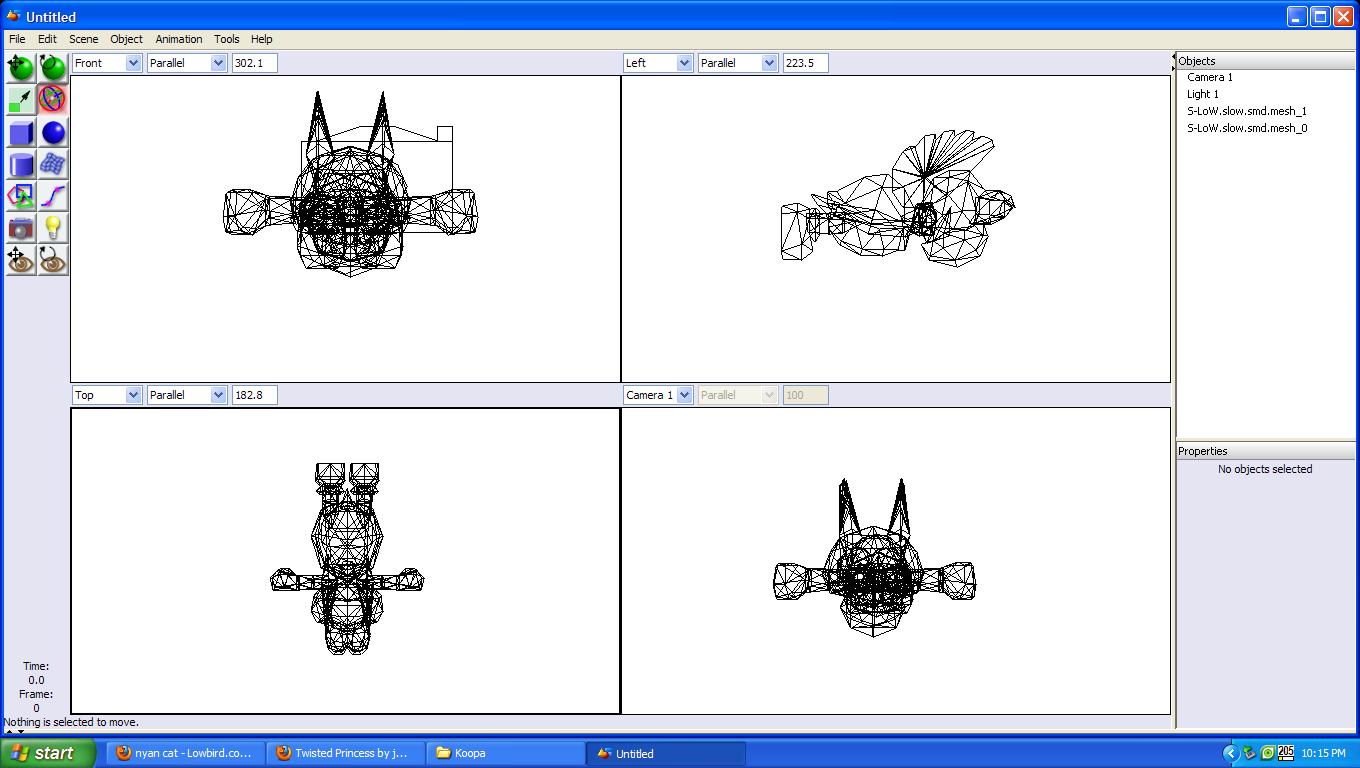This screenshot has width=1360, height=768.
Task: Click the 'Nothing is selected to move.' status text
Action: 71,722
